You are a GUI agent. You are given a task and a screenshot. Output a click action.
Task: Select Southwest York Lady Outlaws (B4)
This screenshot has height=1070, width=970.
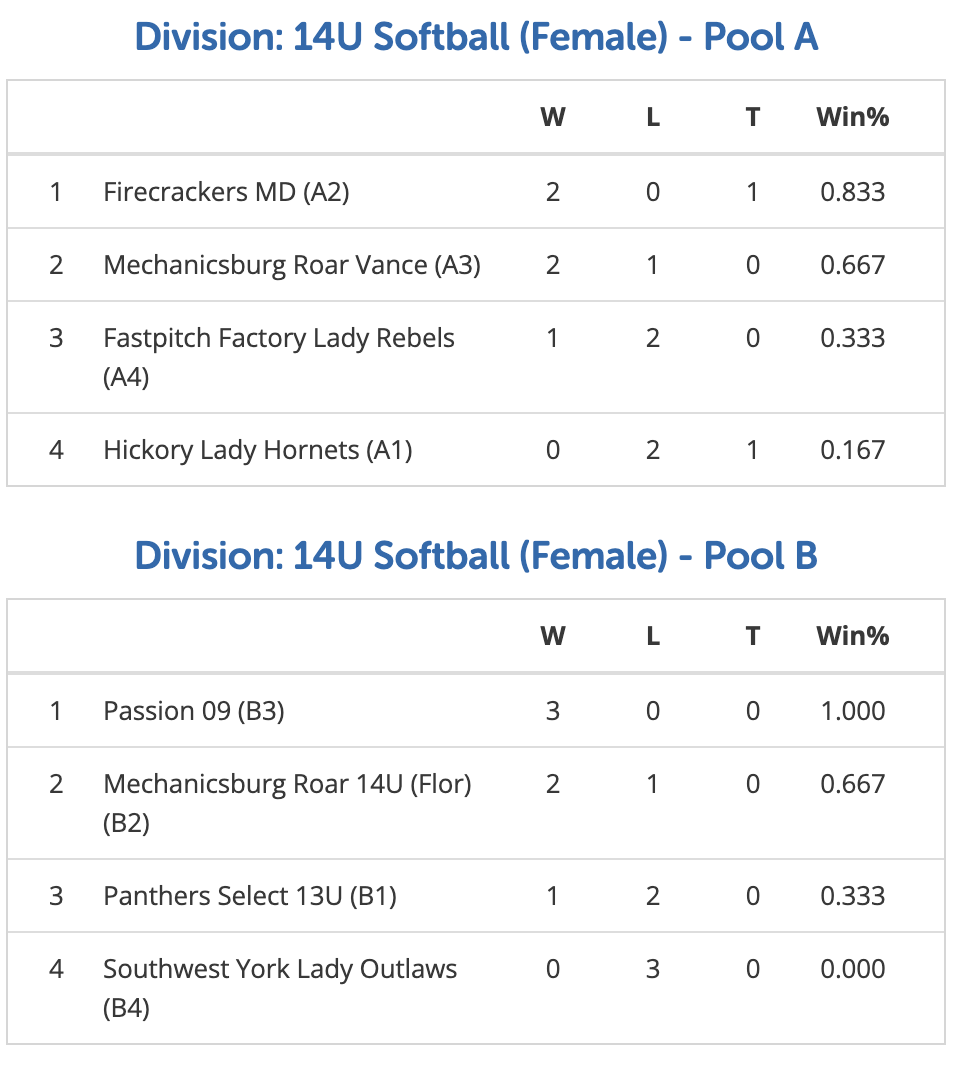click(280, 988)
